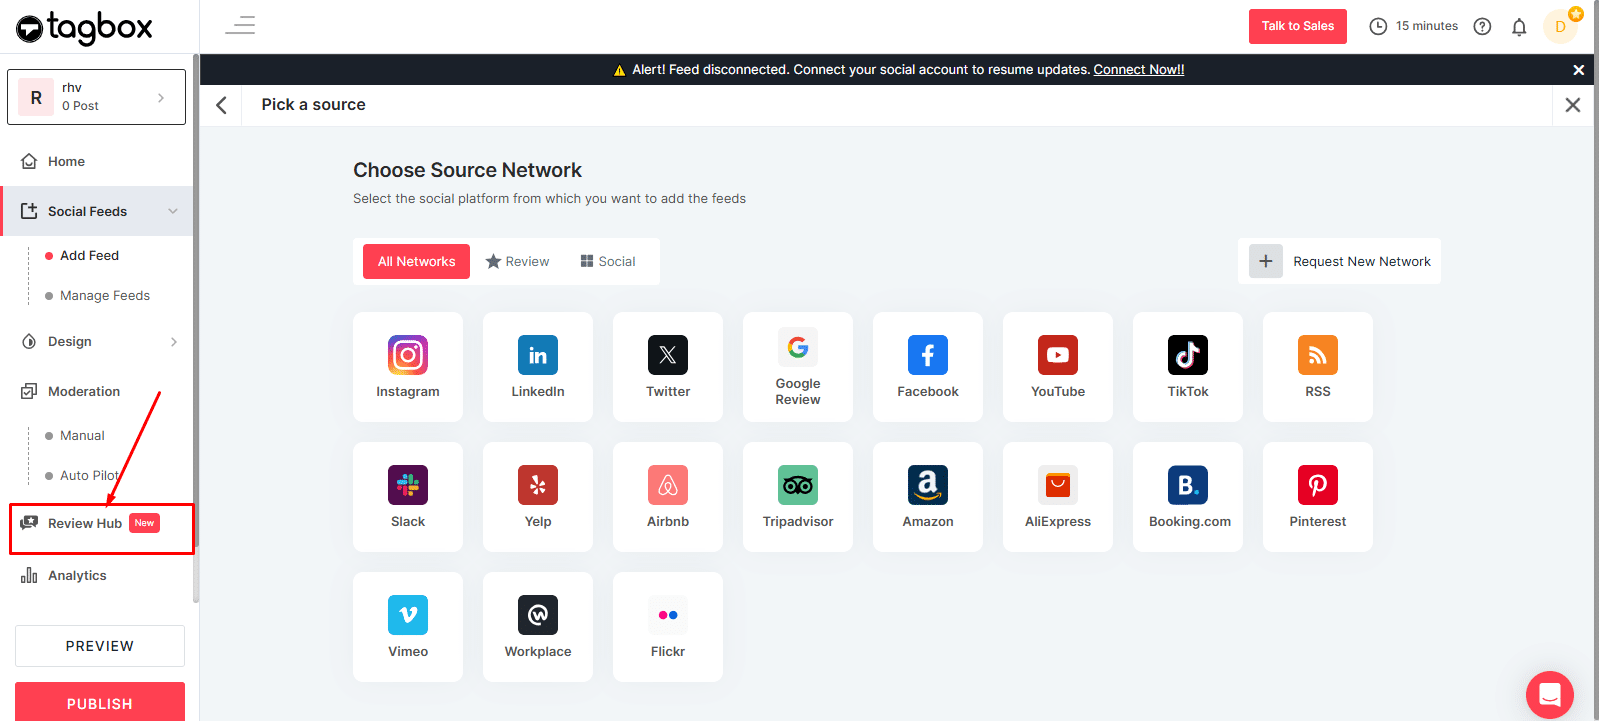Expand the Design section arrow
1599x721 pixels.
[x=173, y=342]
